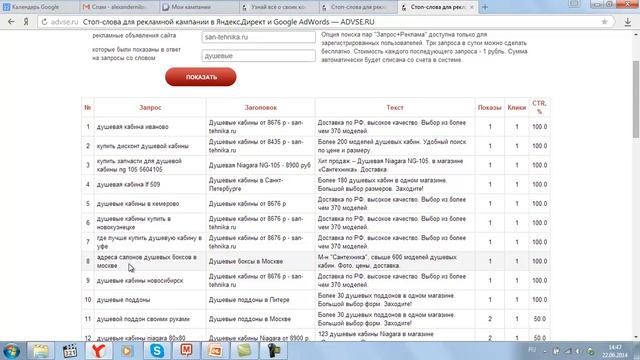Select query 'душевая кабина иваново'
The image size is (640, 360).
coord(133,127)
